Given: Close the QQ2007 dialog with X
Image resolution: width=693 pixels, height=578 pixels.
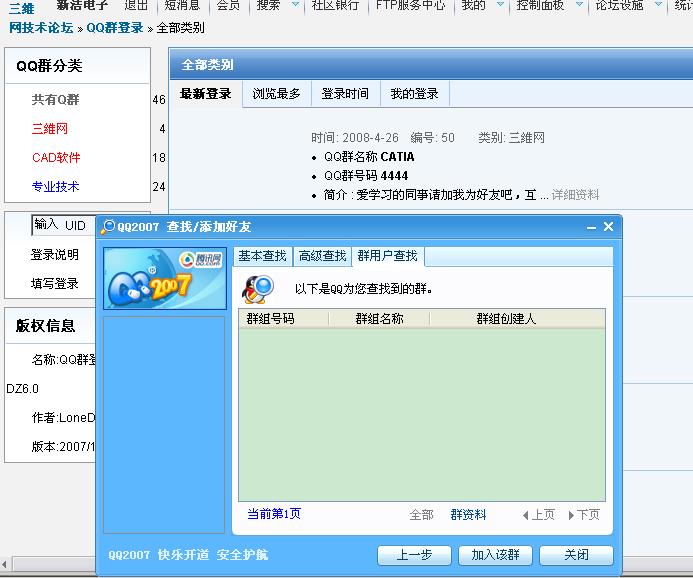Looking at the screenshot, I should point(608,227).
